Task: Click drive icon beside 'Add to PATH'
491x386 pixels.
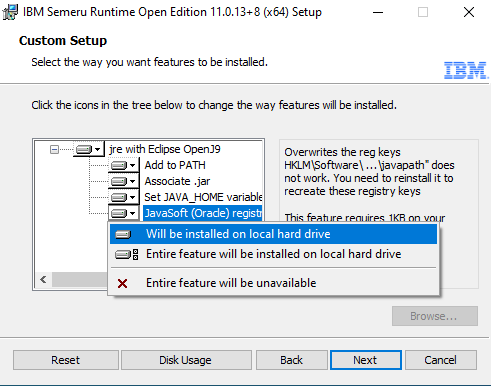Action: pos(119,165)
